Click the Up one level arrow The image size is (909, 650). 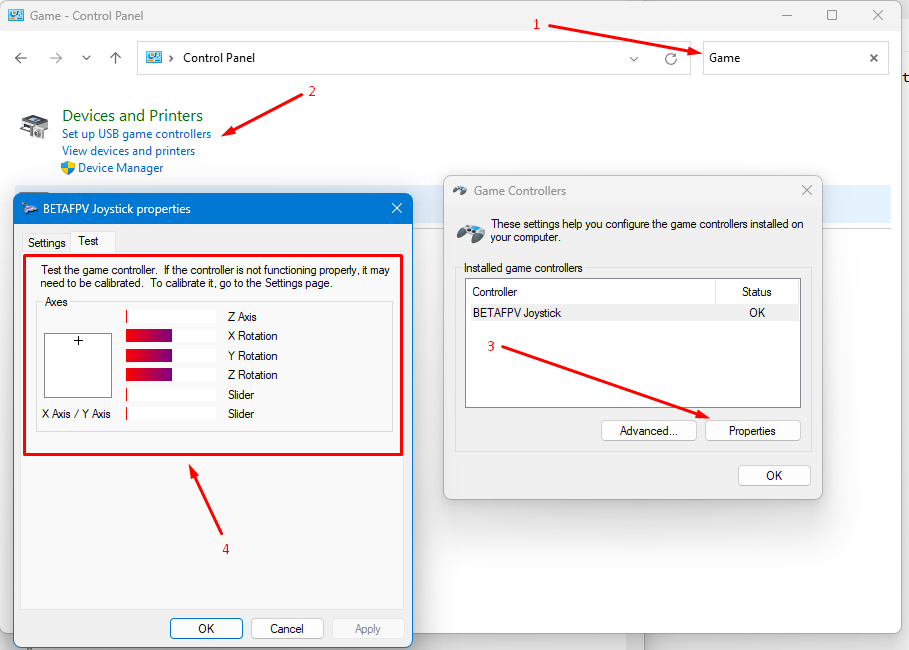[116, 58]
